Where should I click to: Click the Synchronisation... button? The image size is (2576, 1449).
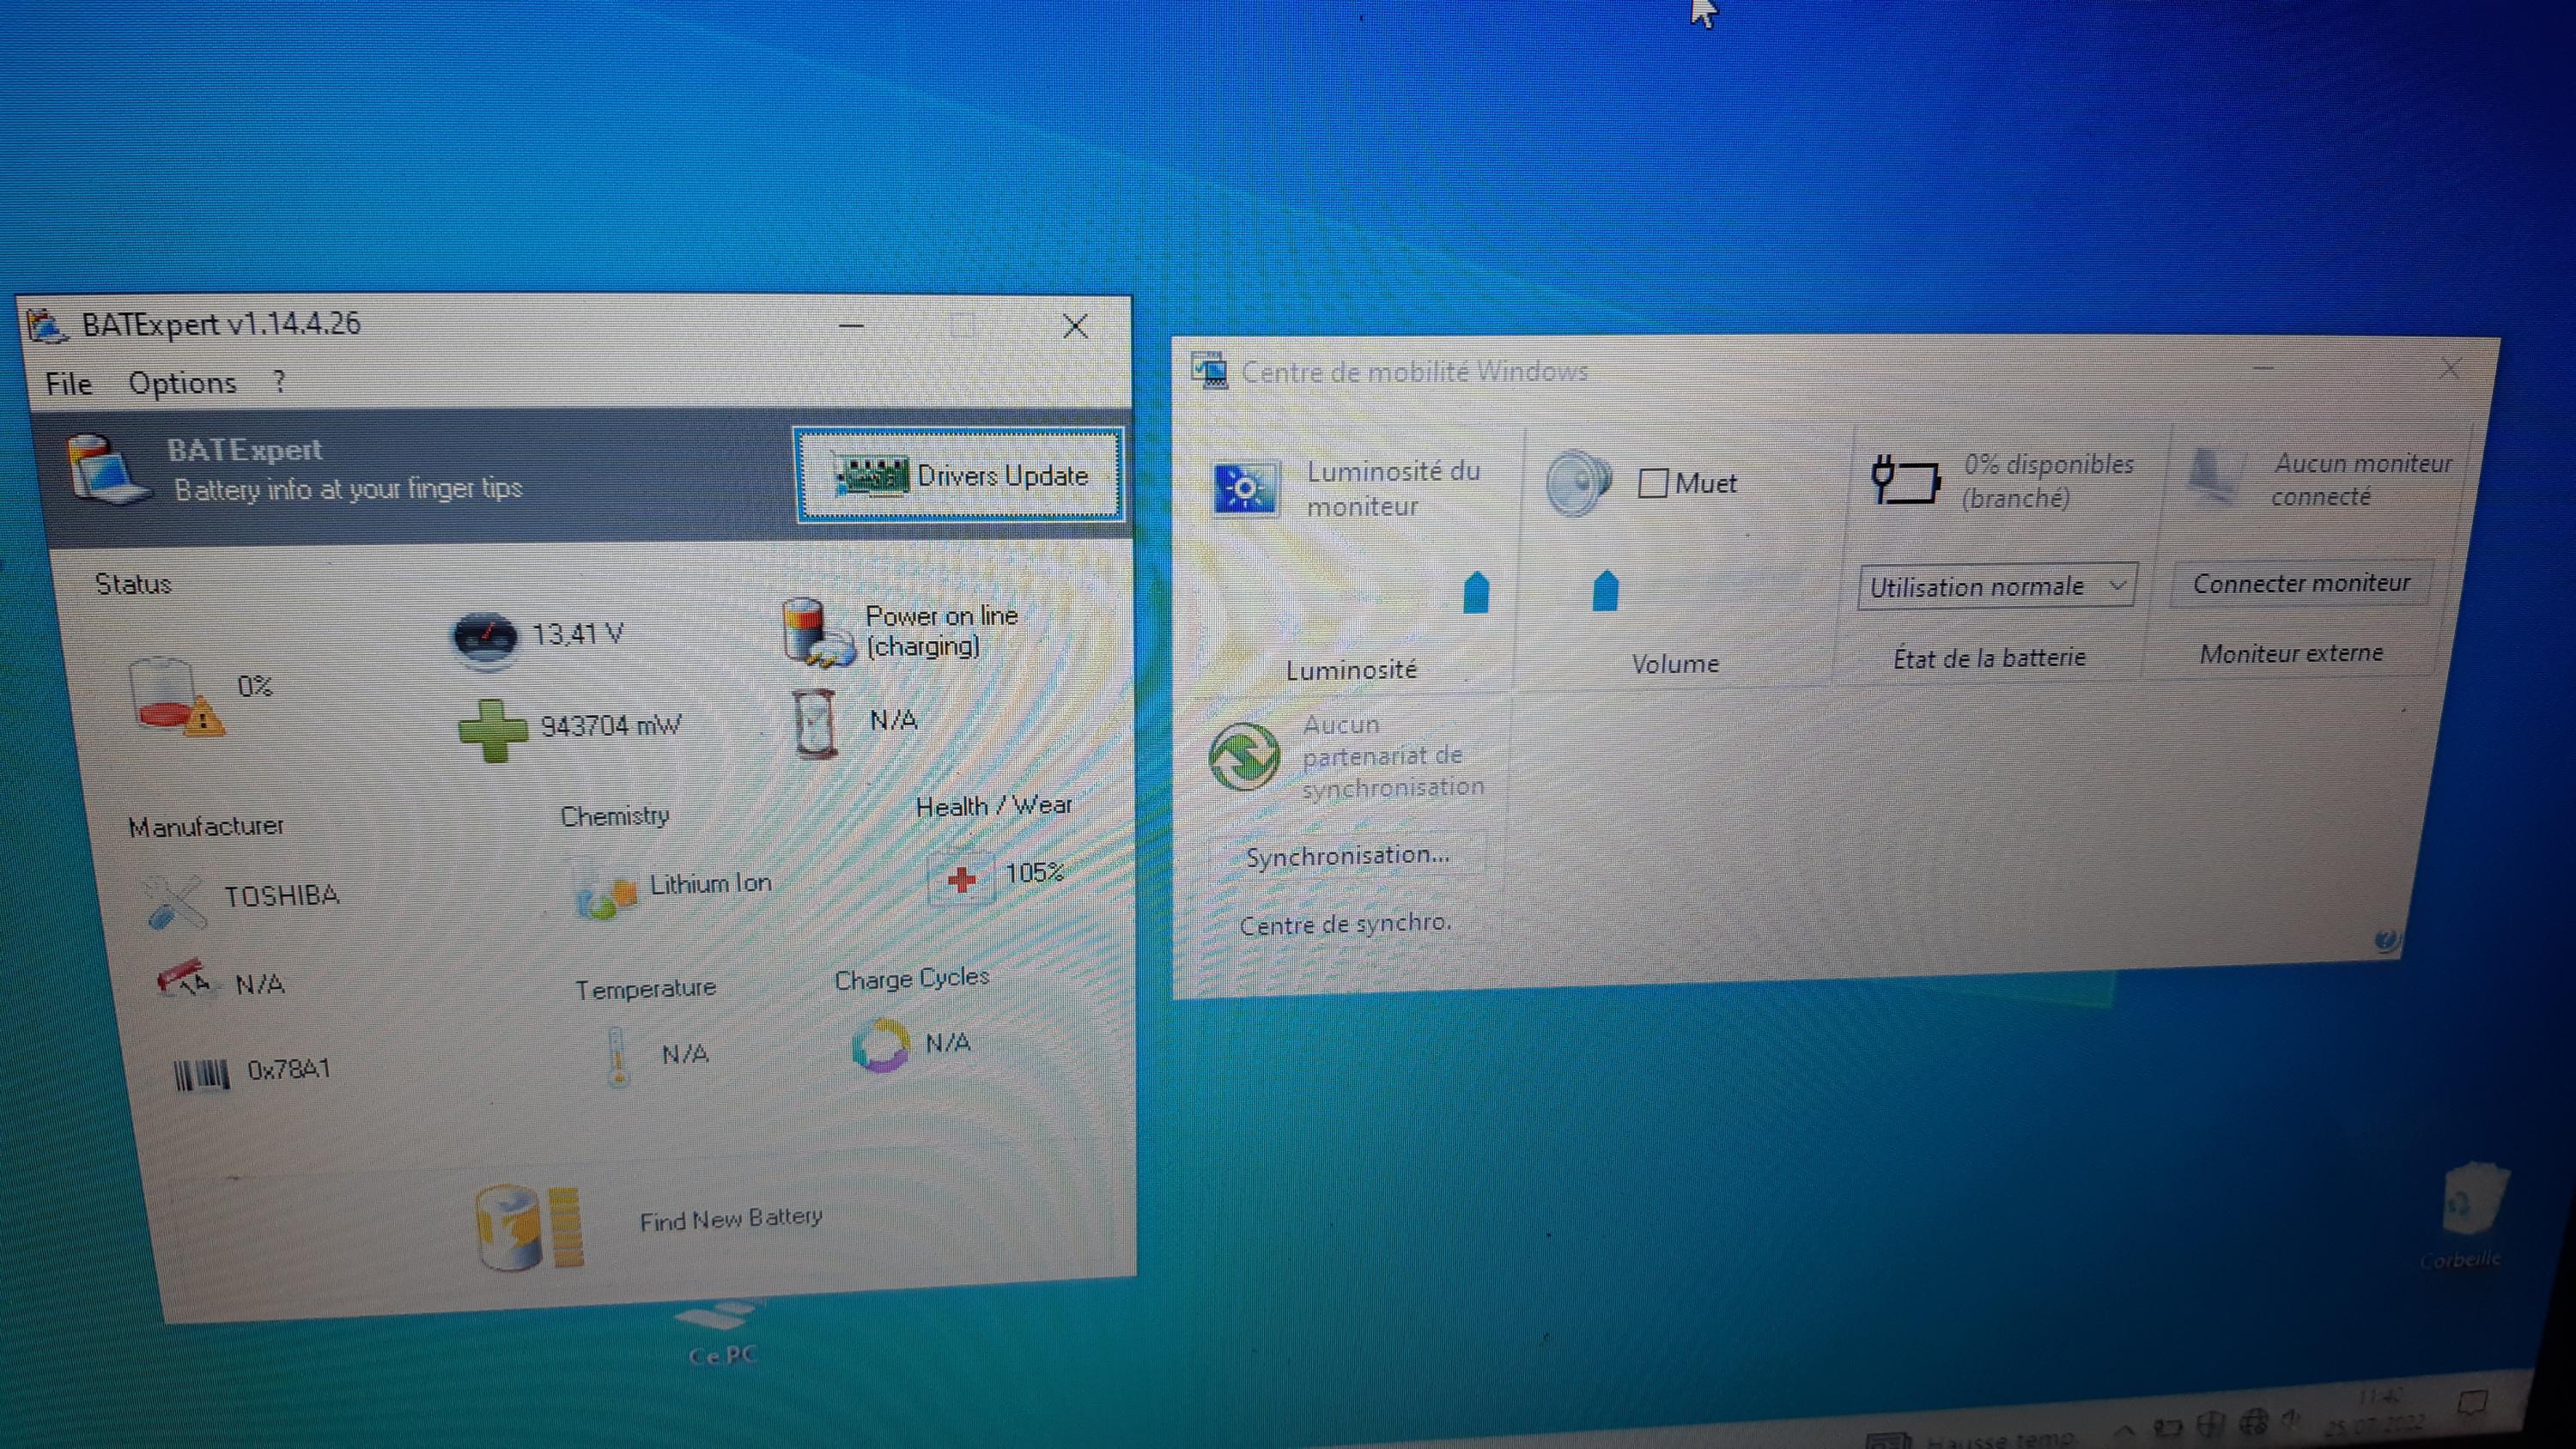point(1346,856)
